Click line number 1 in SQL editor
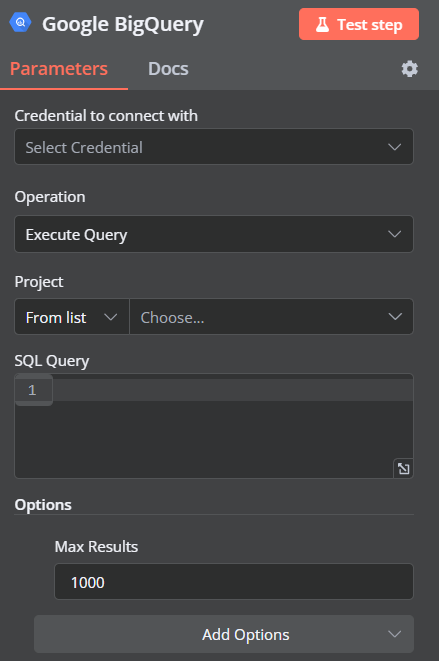 [x=32, y=390]
